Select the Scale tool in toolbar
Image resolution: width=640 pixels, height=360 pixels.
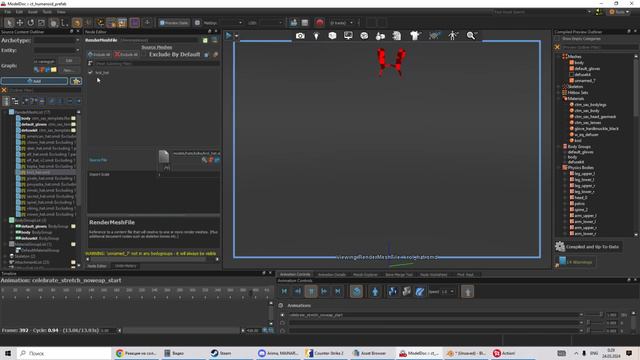coord(42,23)
